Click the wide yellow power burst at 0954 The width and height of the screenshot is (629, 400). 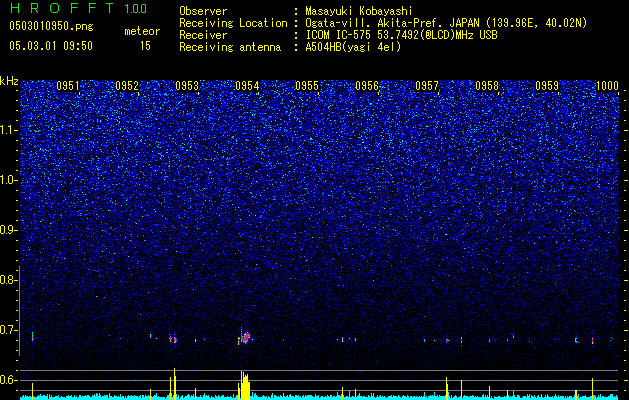coord(244,385)
